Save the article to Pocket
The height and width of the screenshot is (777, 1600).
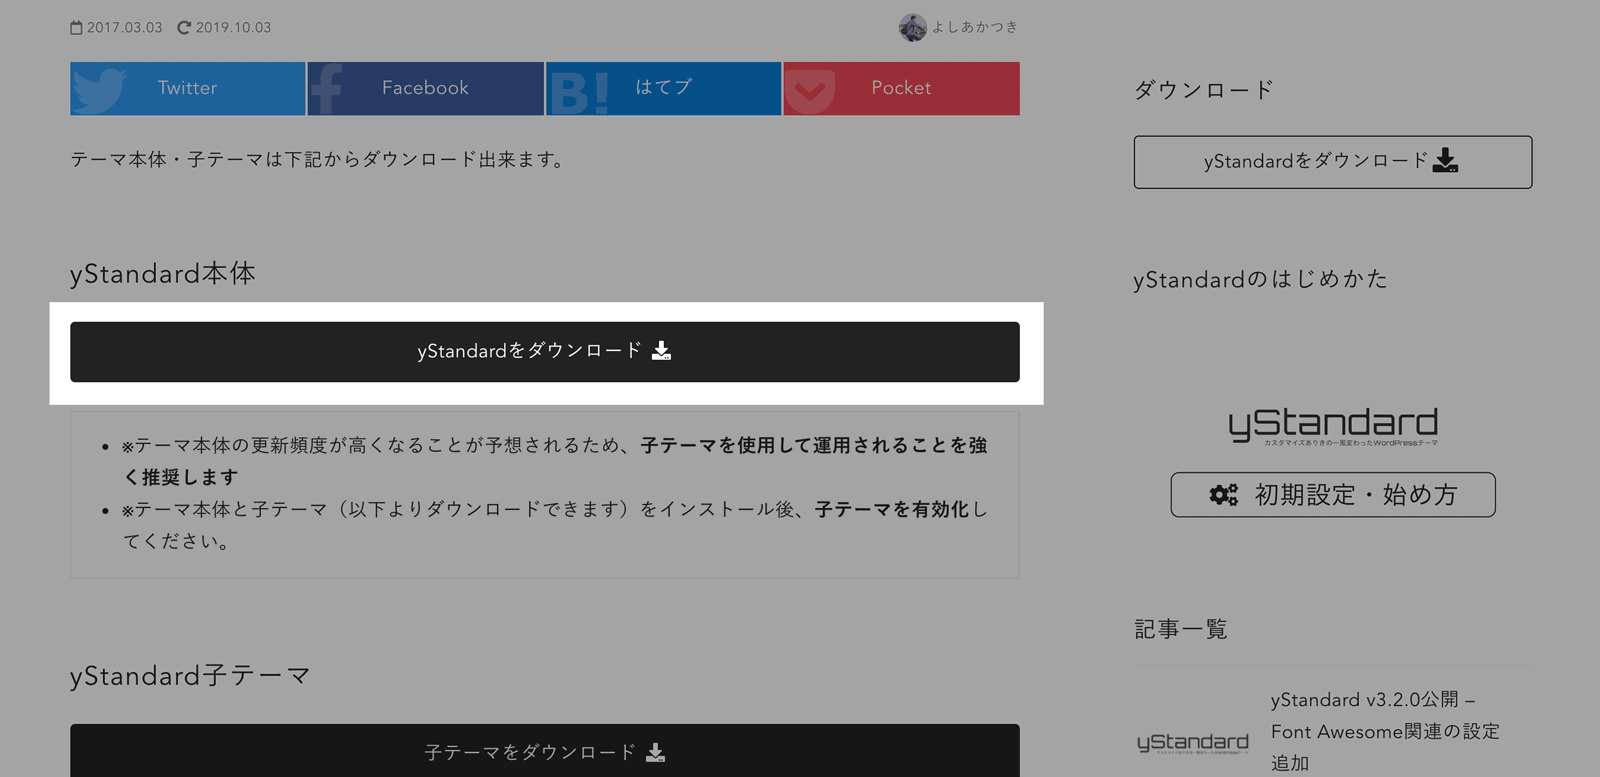pos(902,88)
